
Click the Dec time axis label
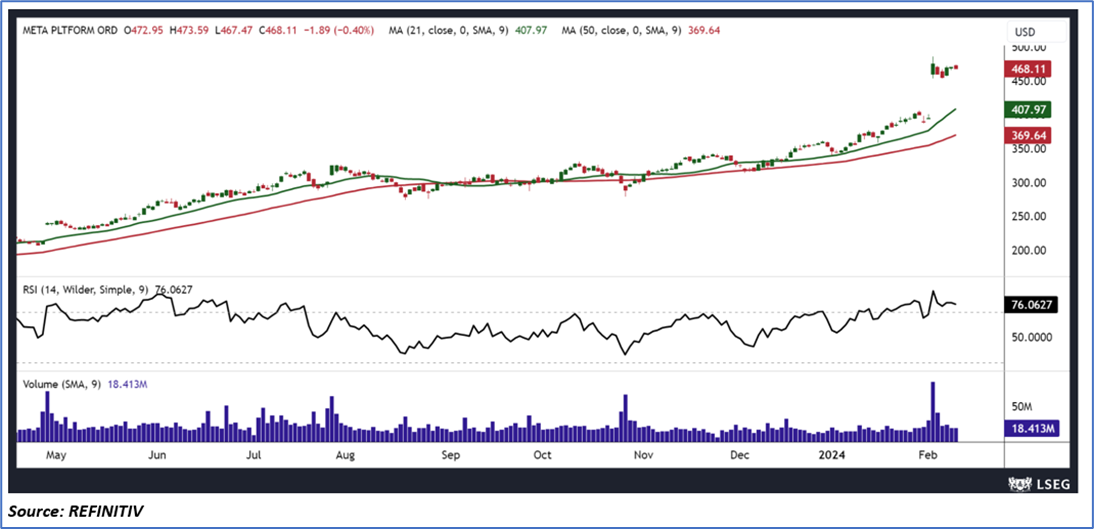pyautogui.click(x=739, y=455)
